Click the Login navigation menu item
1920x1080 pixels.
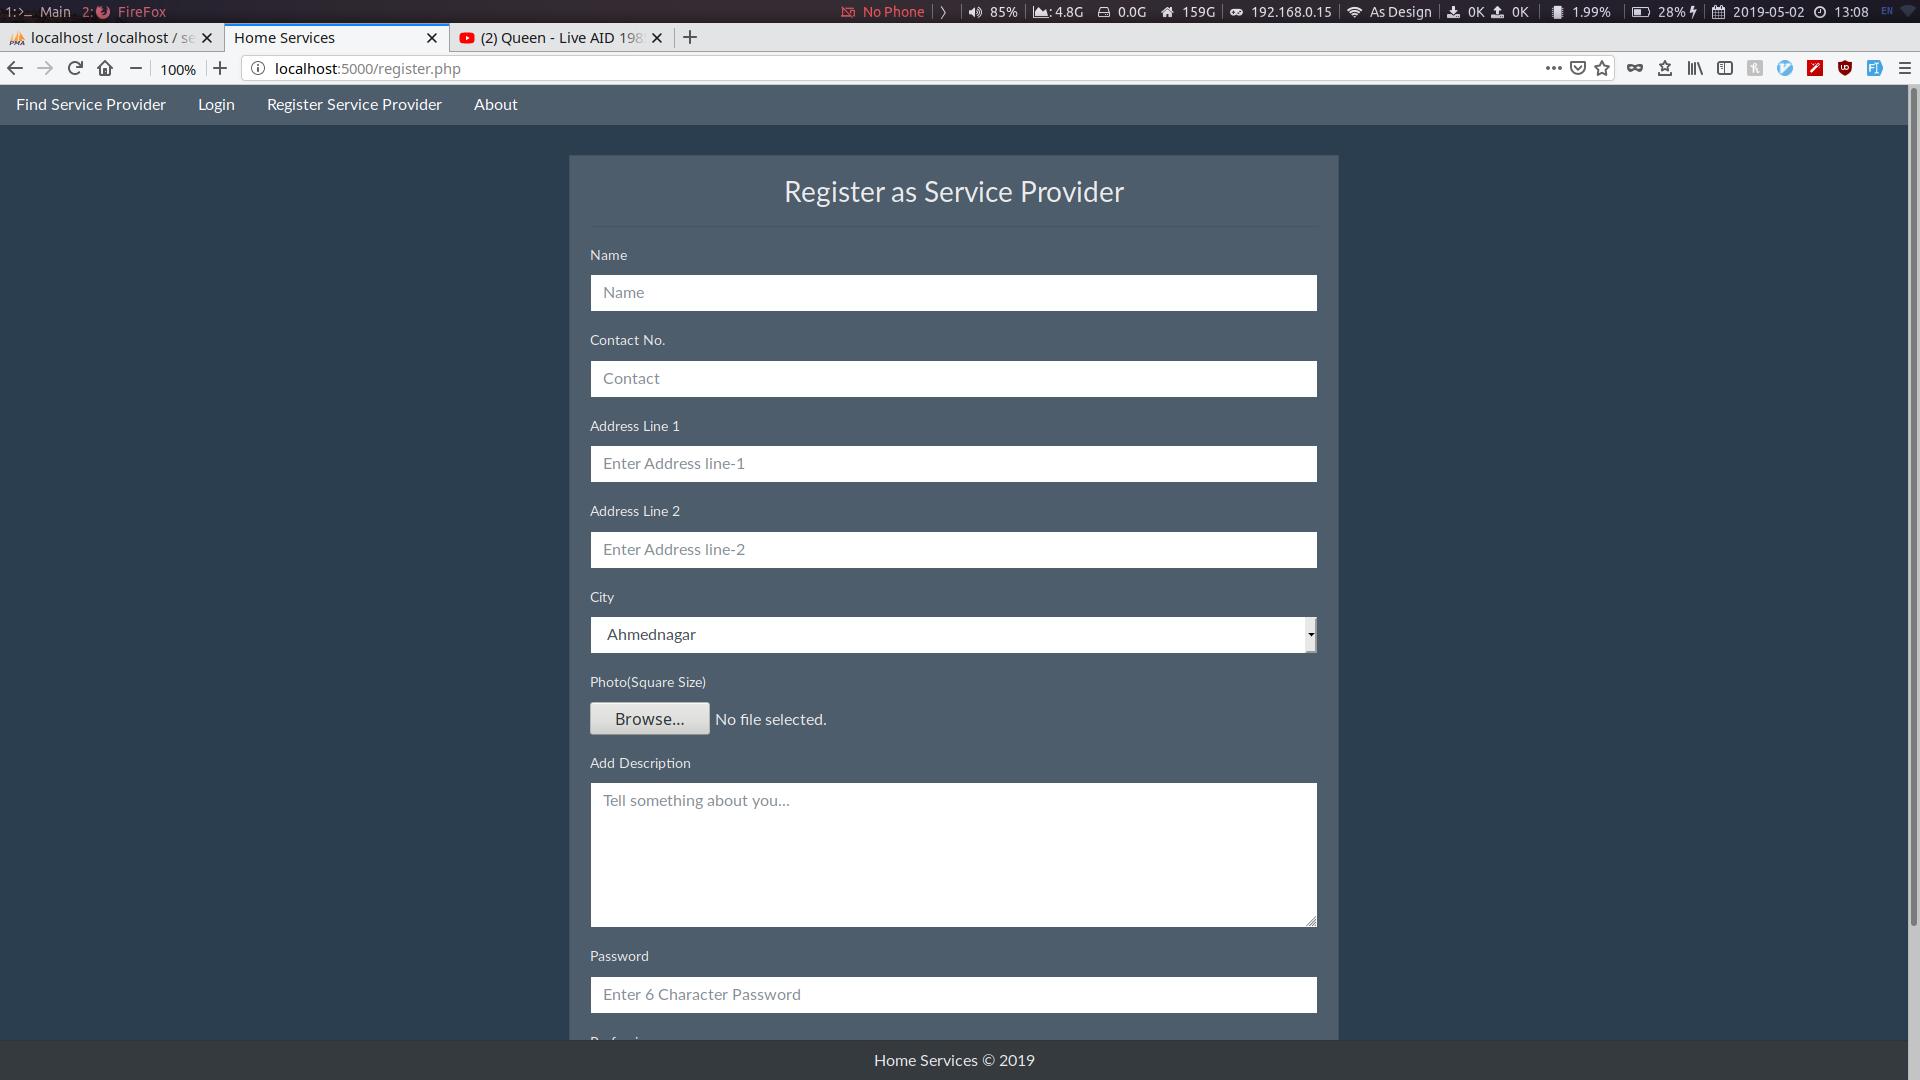tap(216, 105)
